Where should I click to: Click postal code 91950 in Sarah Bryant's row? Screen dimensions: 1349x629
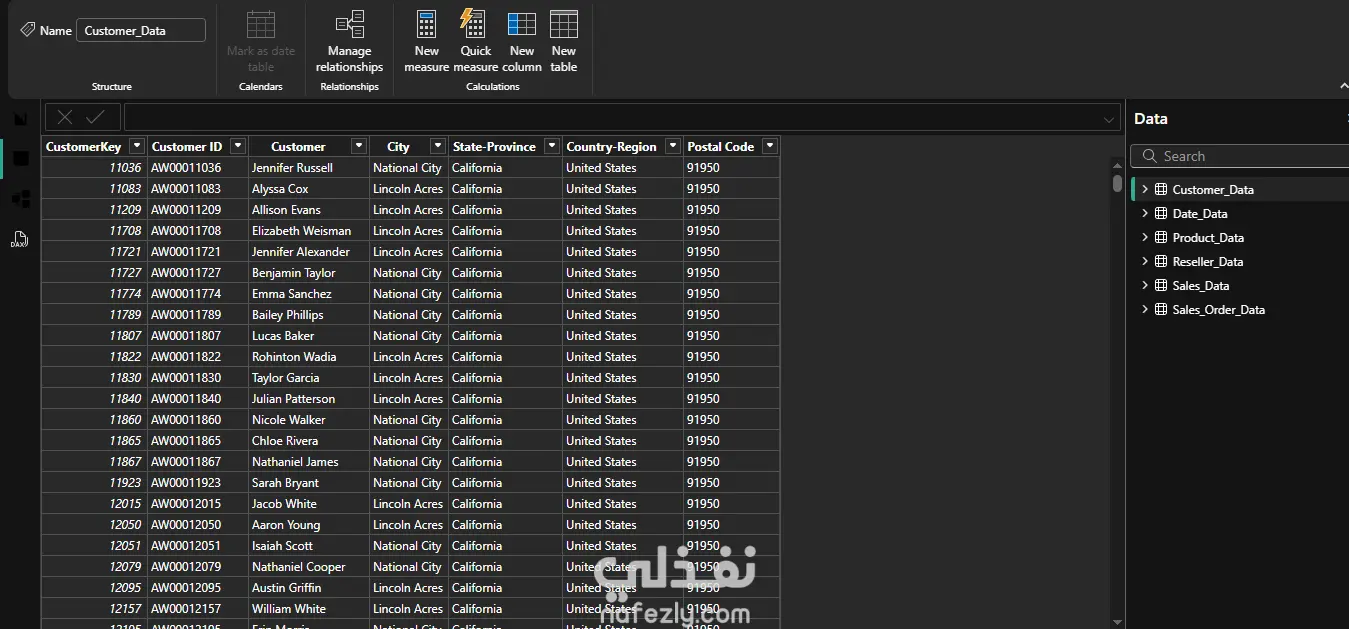click(731, 482)
